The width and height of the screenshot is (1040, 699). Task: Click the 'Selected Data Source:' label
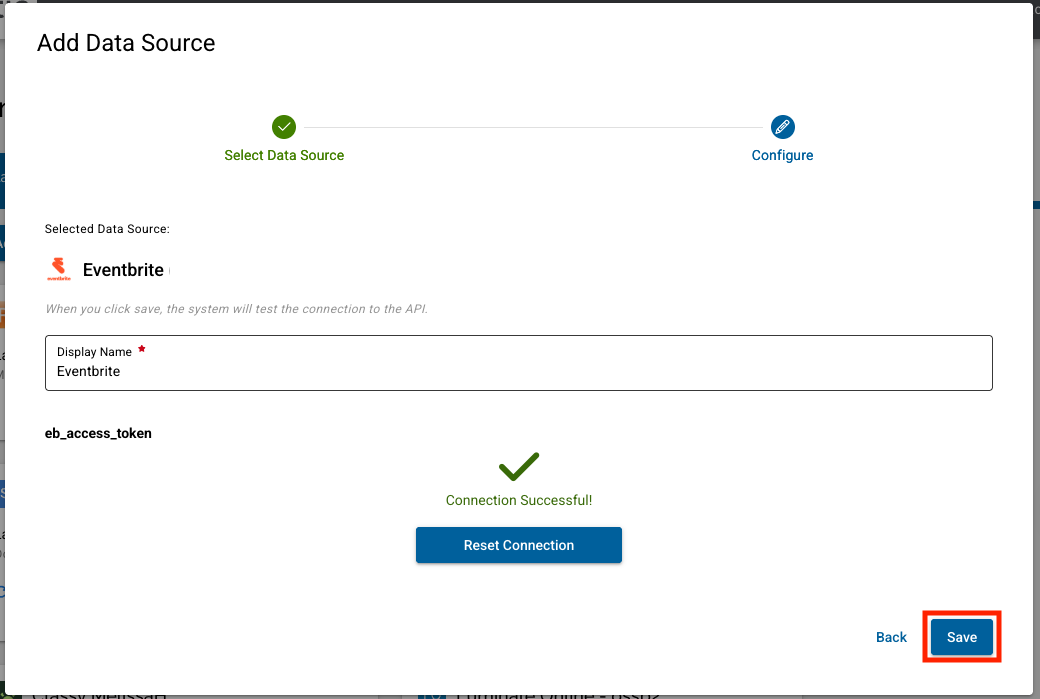pos(107,229)
